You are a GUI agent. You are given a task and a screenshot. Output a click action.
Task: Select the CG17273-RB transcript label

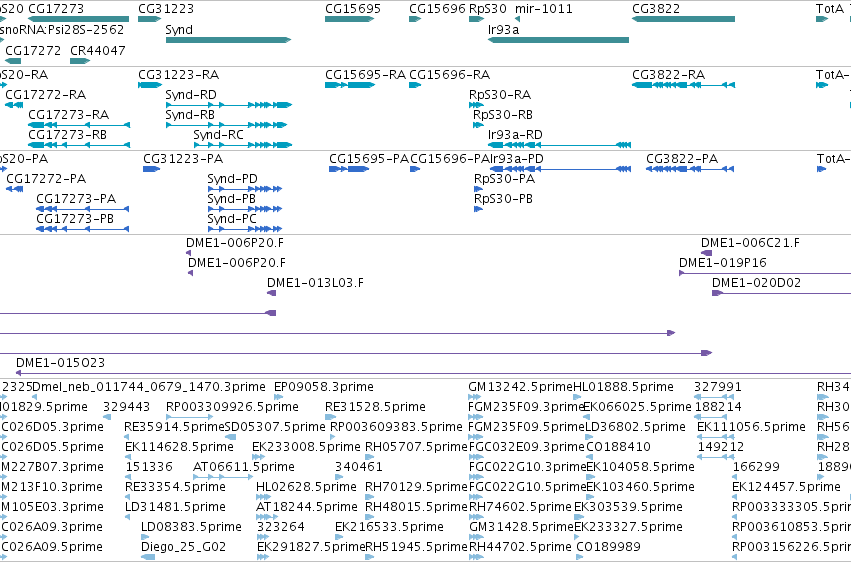point(67,135)
